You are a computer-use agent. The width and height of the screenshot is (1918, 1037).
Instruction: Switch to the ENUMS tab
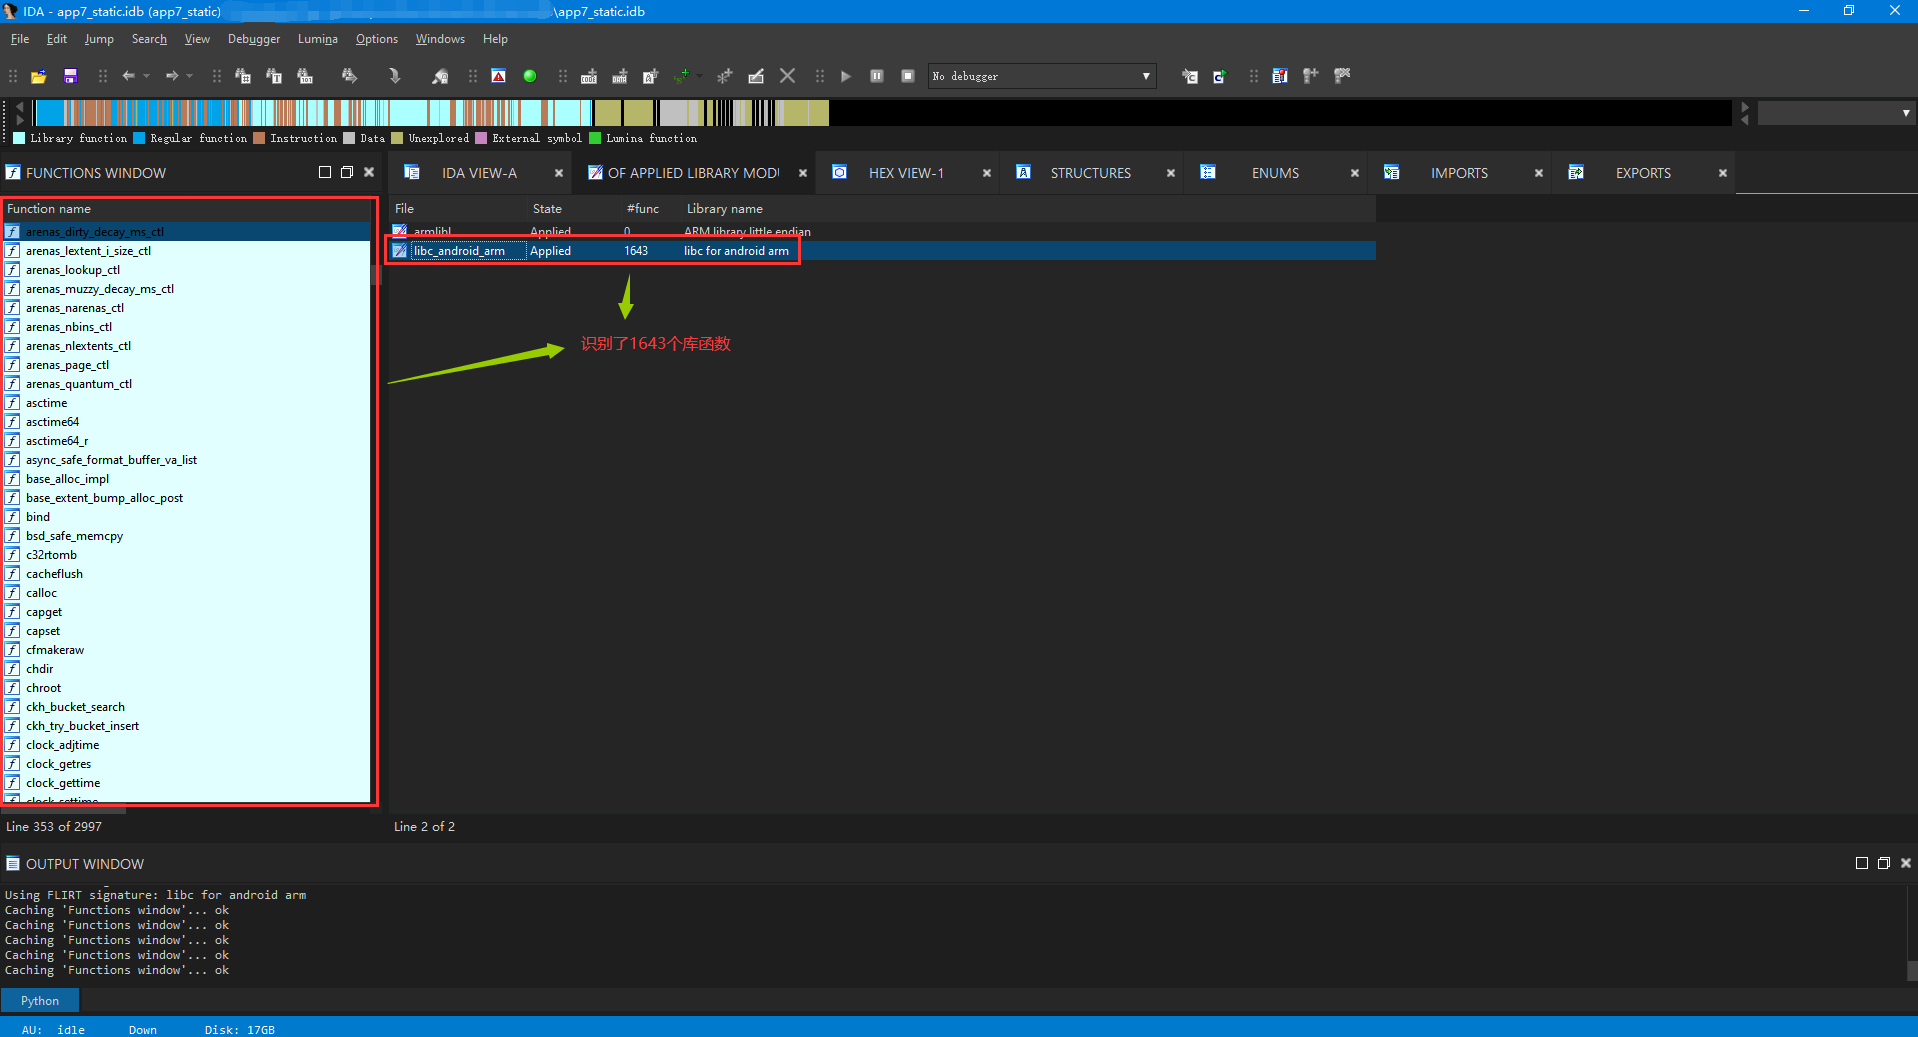[x=1275, y=173]
